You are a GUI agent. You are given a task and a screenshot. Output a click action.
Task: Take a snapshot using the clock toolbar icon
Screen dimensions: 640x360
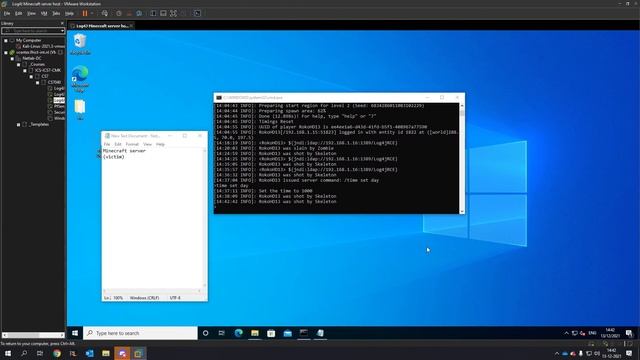(x=119, y=13)
